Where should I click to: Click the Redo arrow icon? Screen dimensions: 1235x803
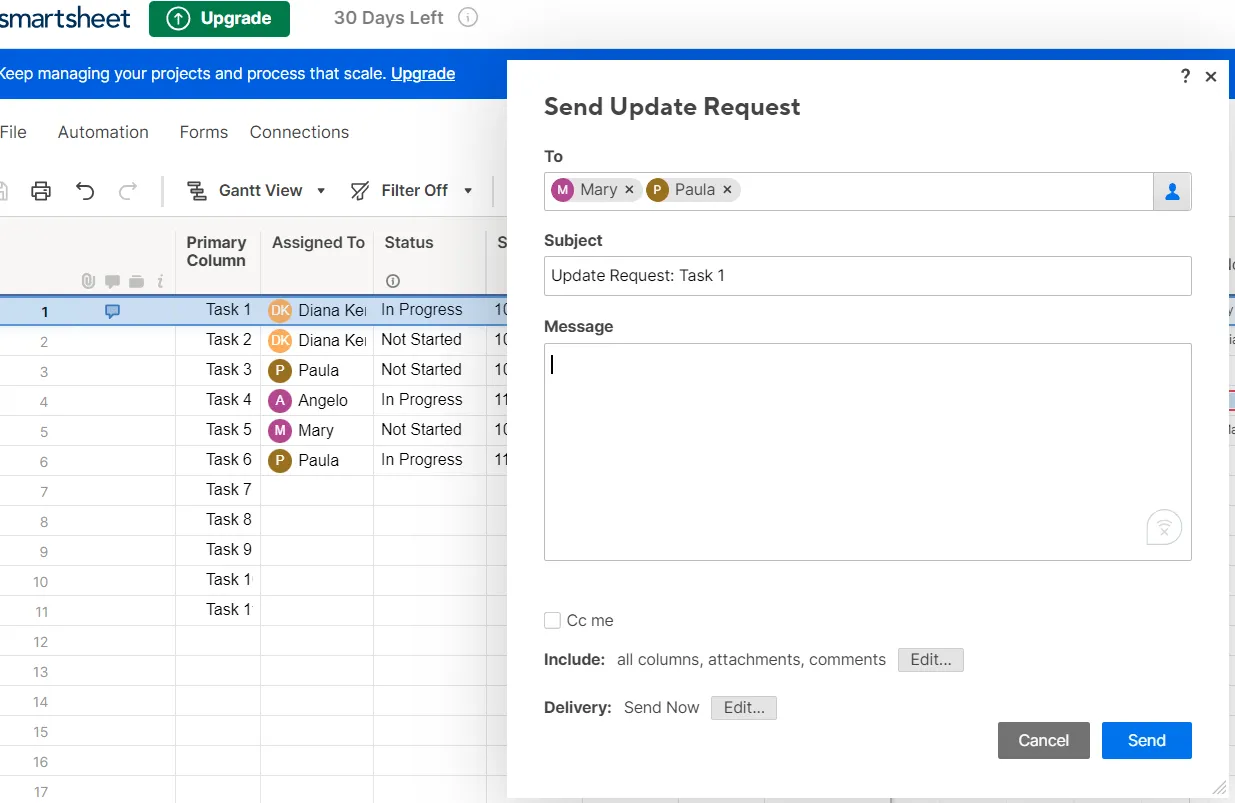pyautogui.click(x=128, y=191)
